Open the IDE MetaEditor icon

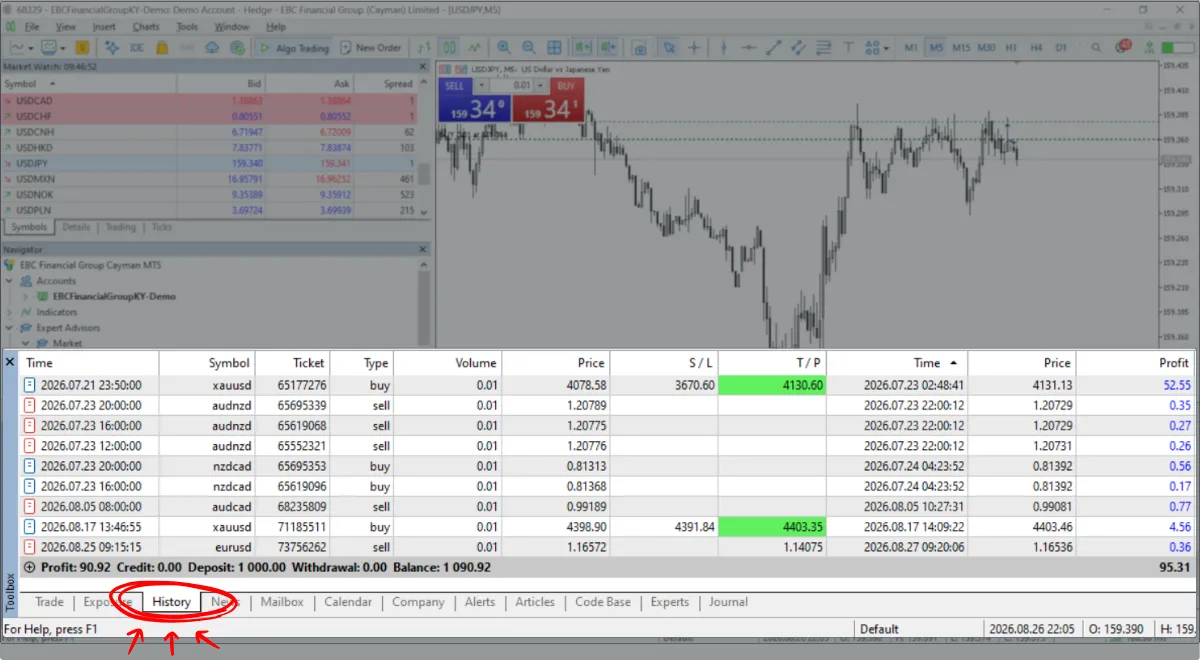[x=137, y=47]
